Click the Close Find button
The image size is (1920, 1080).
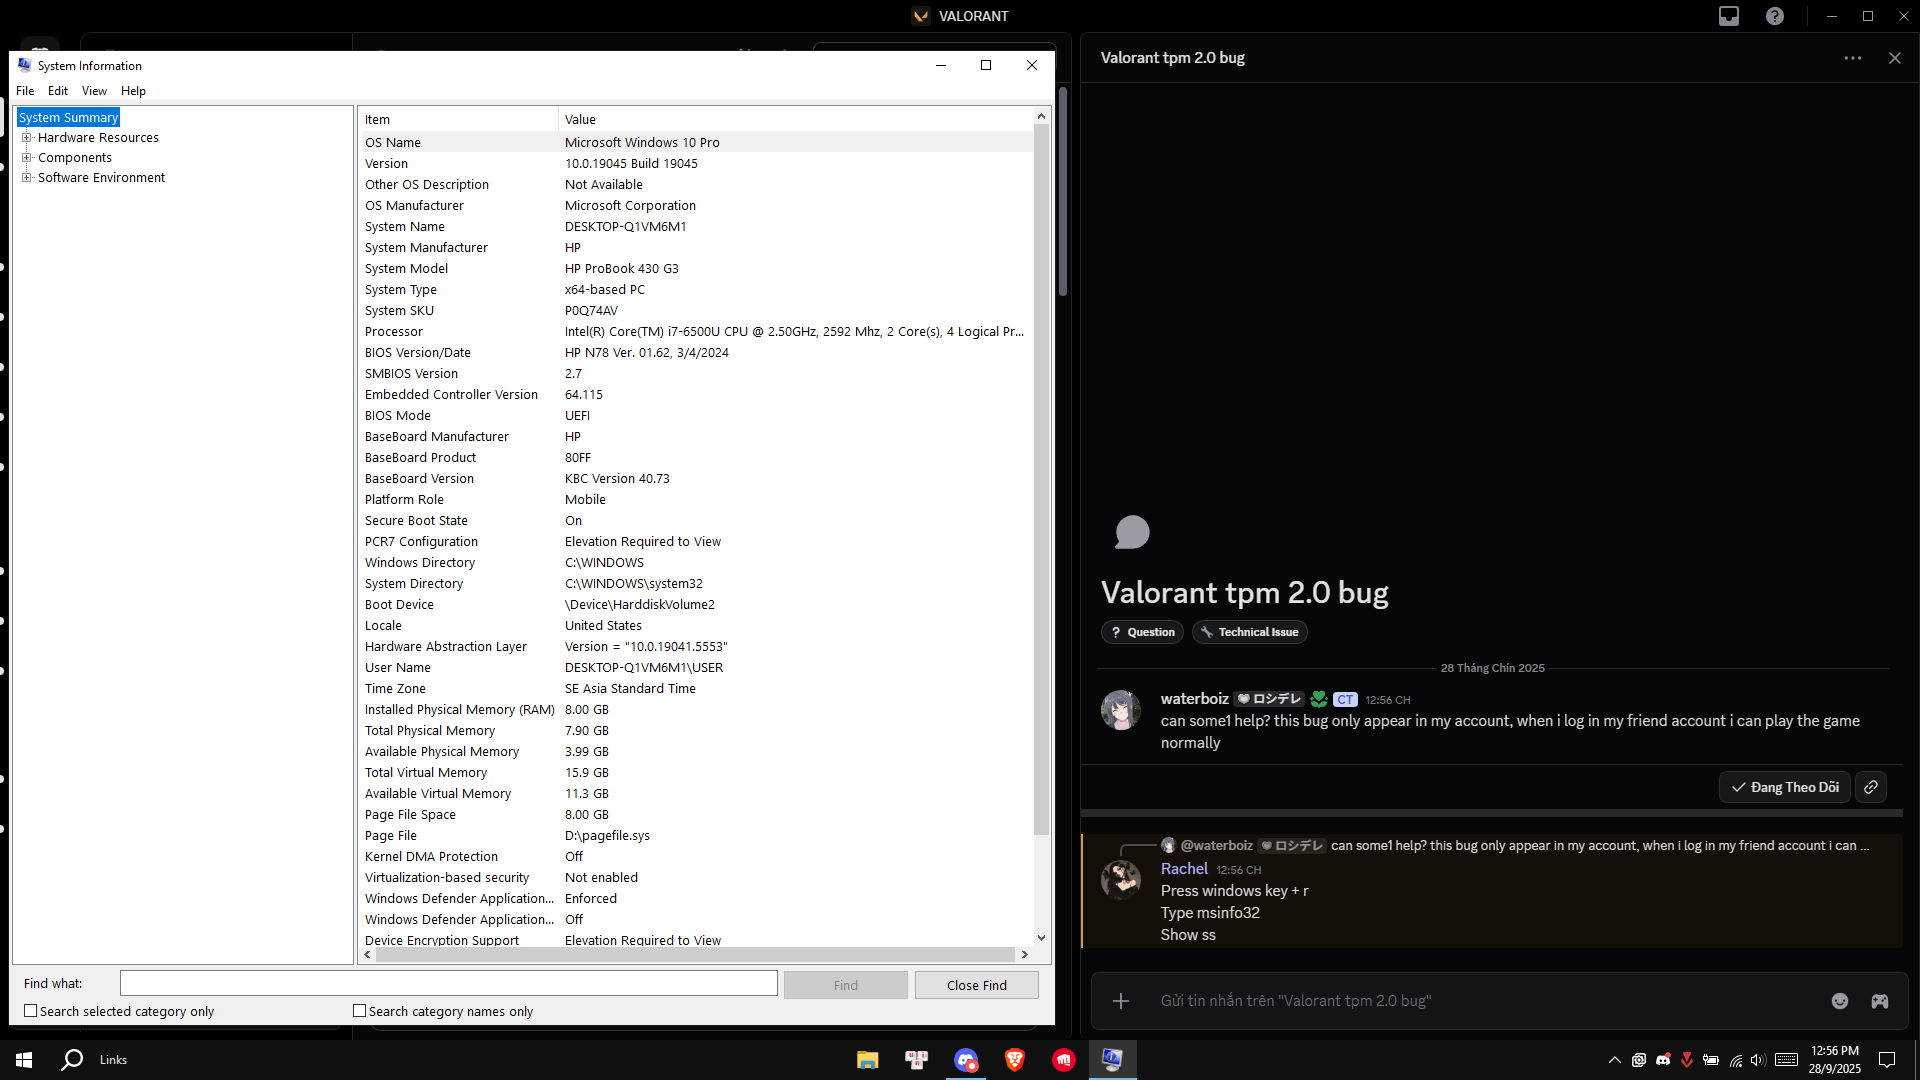[976, 985]
